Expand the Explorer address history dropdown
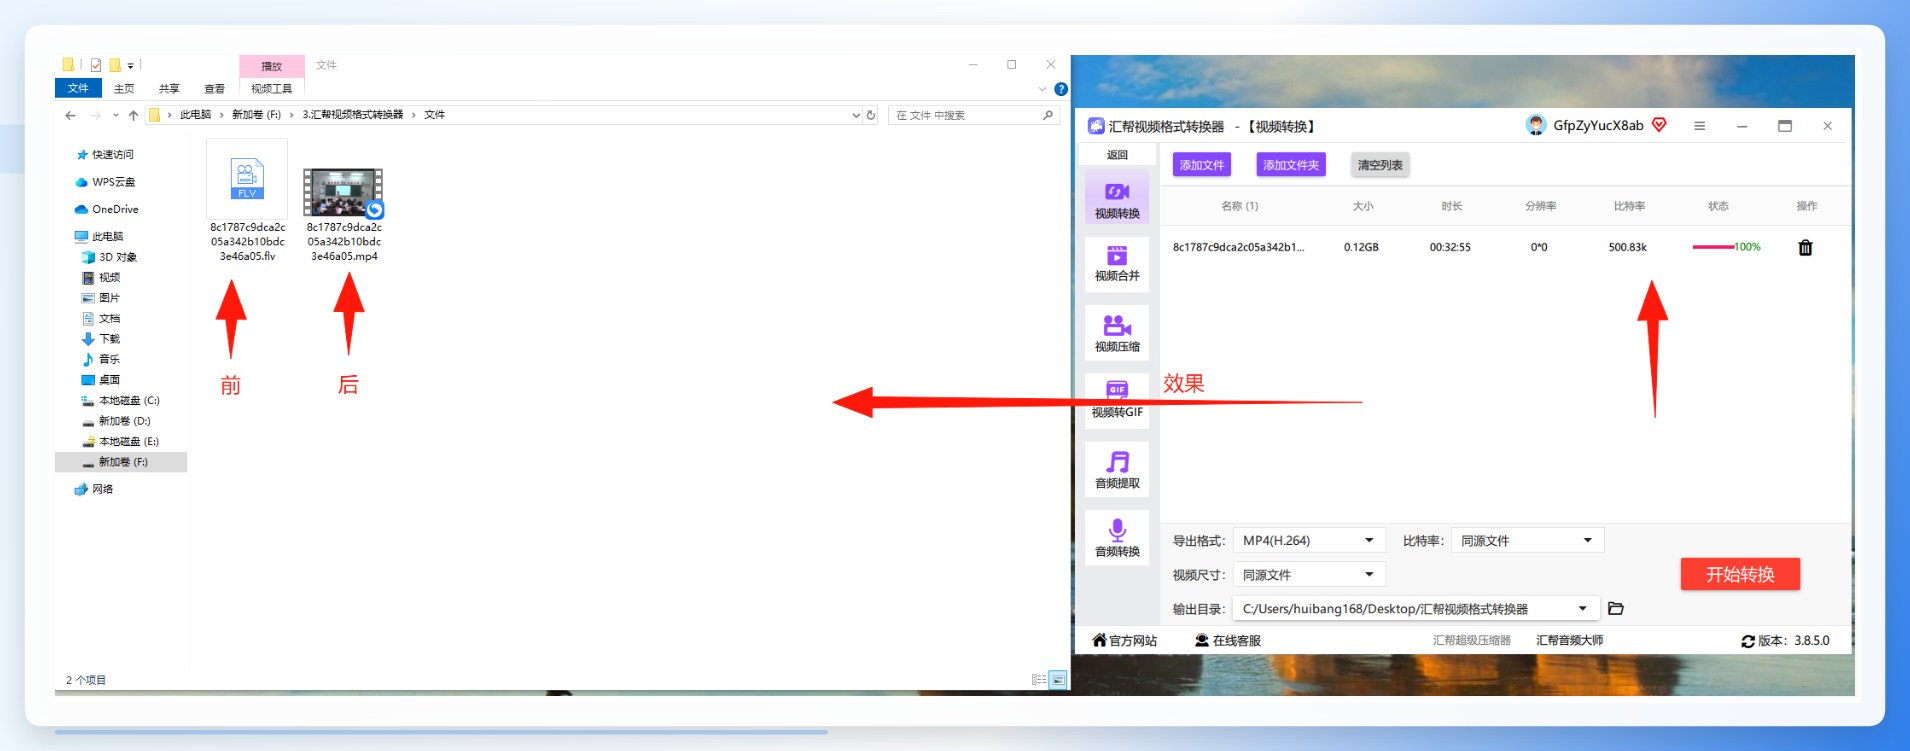Screen dimensions: 1910x751 tap(856, 115)
